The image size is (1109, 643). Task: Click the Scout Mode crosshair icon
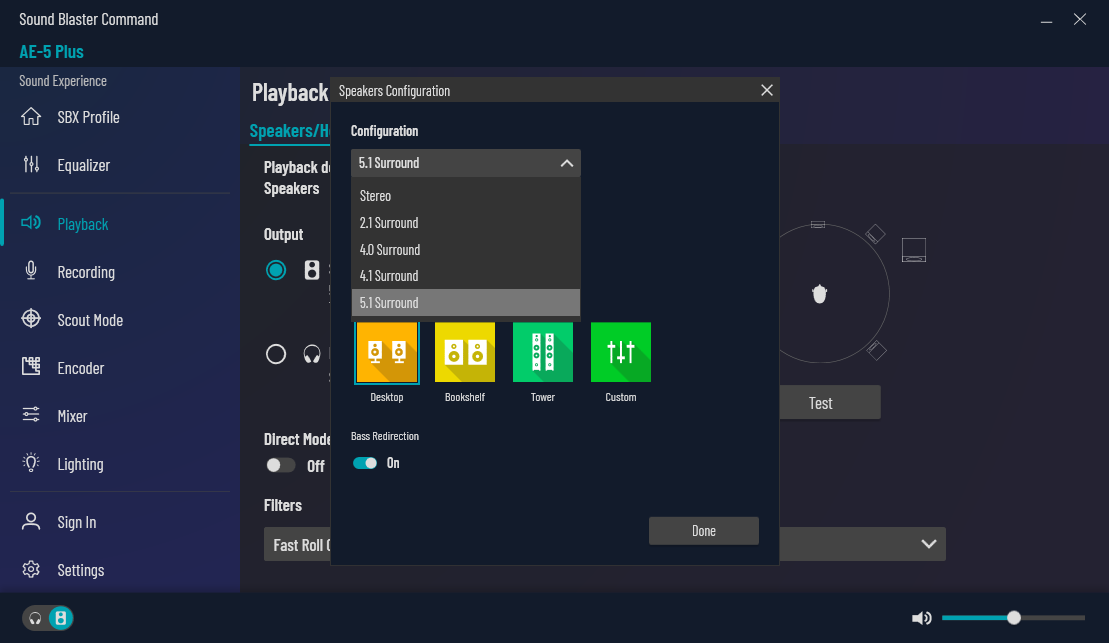31,319
